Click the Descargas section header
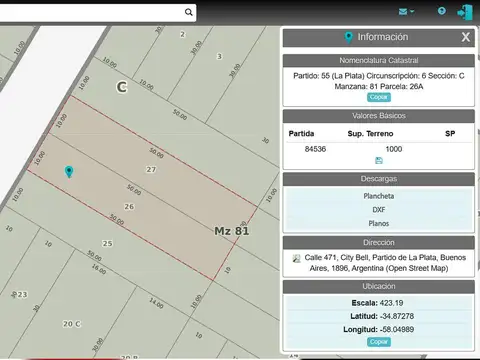This screenshot has height=360, width=480. click(379, 179)
